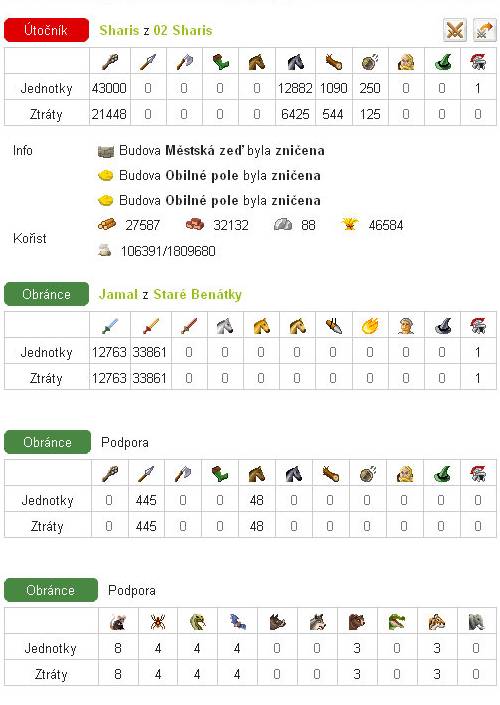Viewport: 500px width, 705px height.
Task: Click the forward report arrow icon
Action: coord(483,31)
